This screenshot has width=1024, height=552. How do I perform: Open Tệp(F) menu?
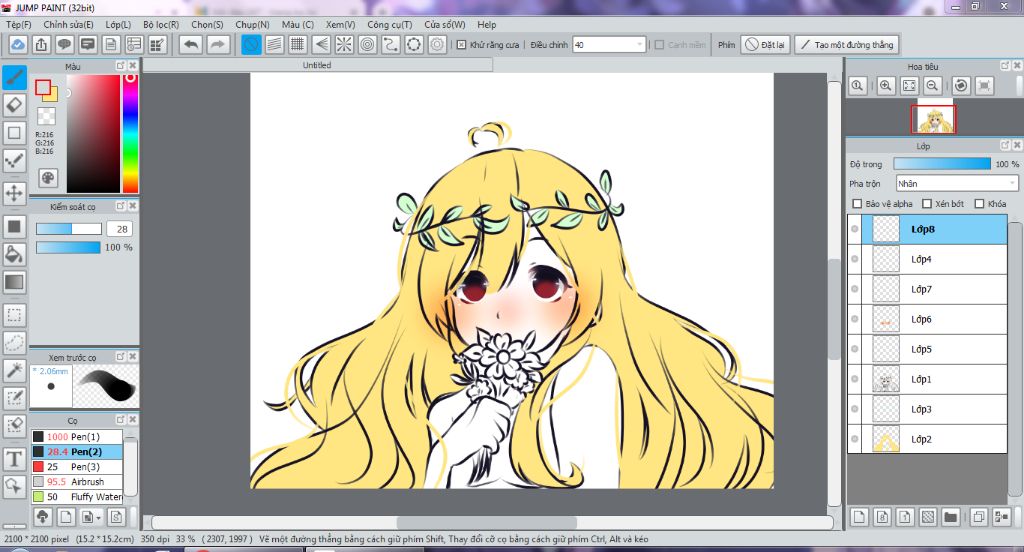pyautogui.click(x=18, y=24)
